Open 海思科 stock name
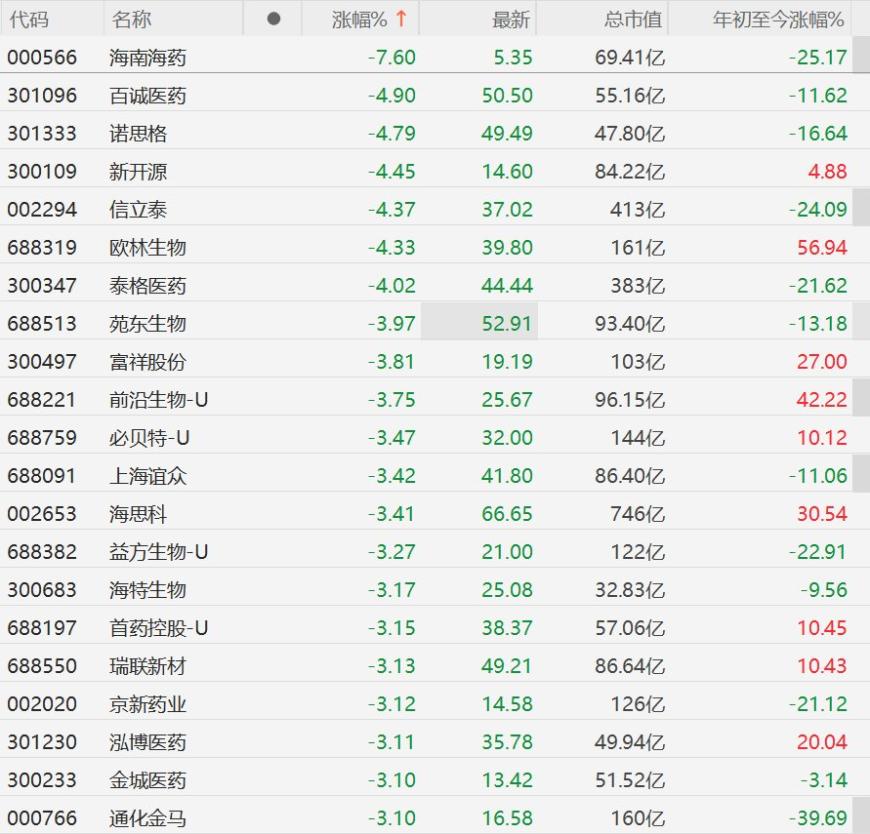The image size is (870, 834). point(138,514)
